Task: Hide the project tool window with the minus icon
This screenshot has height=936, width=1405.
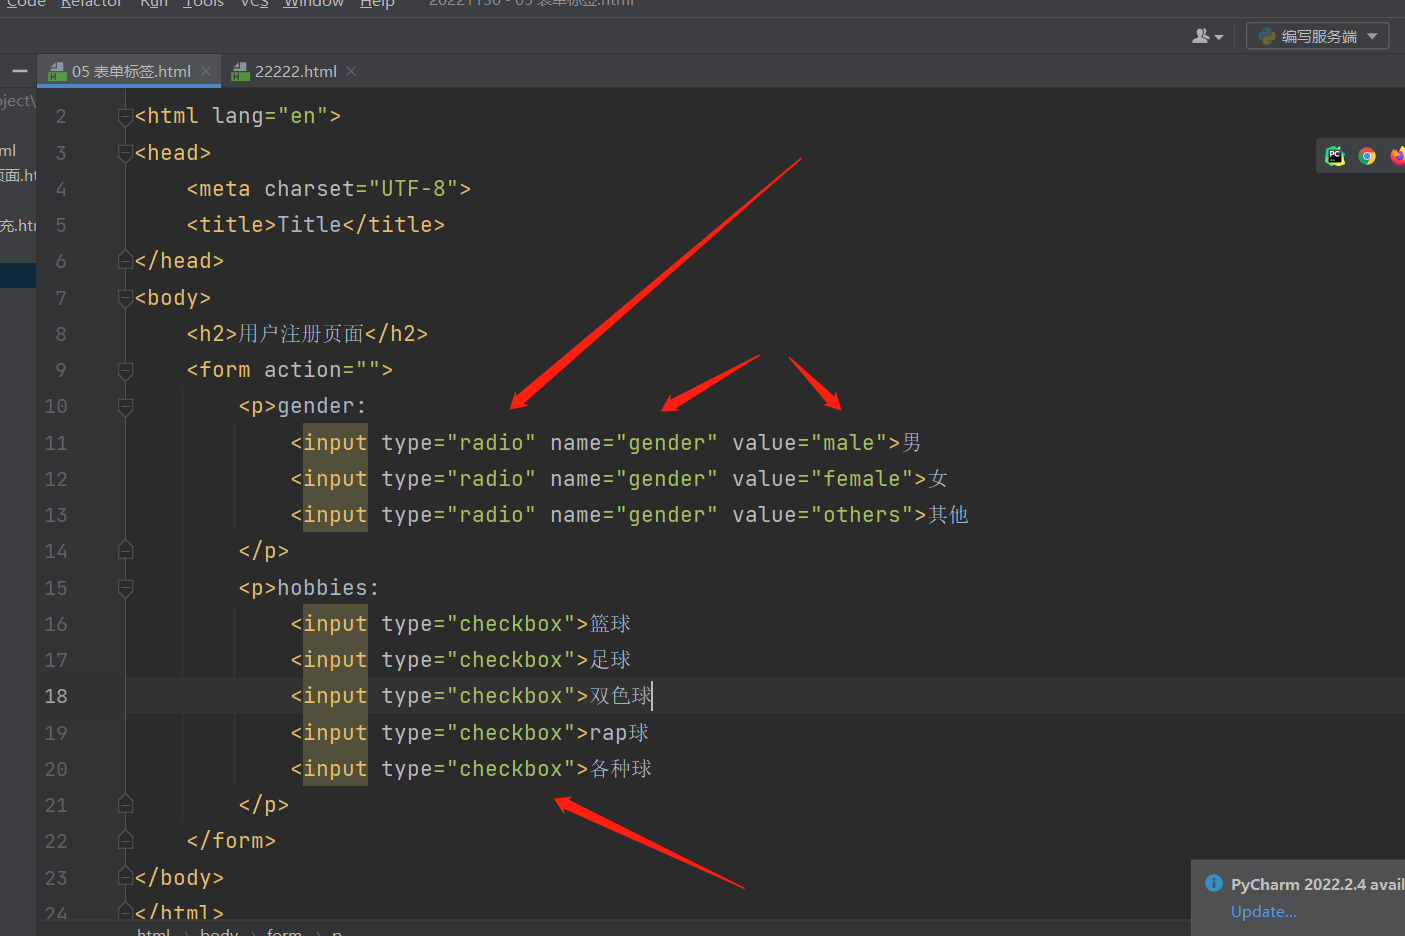Action: tap(20, 71)
